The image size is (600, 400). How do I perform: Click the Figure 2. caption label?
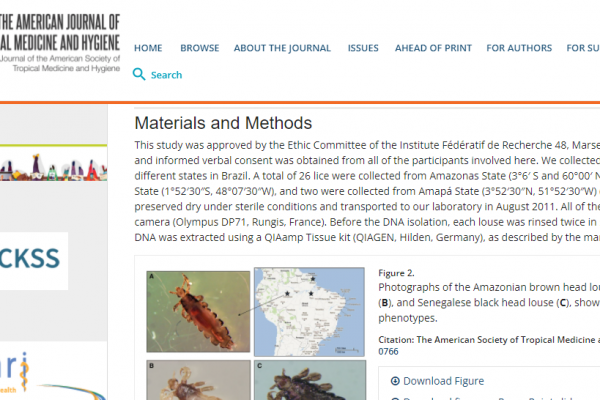396,273
